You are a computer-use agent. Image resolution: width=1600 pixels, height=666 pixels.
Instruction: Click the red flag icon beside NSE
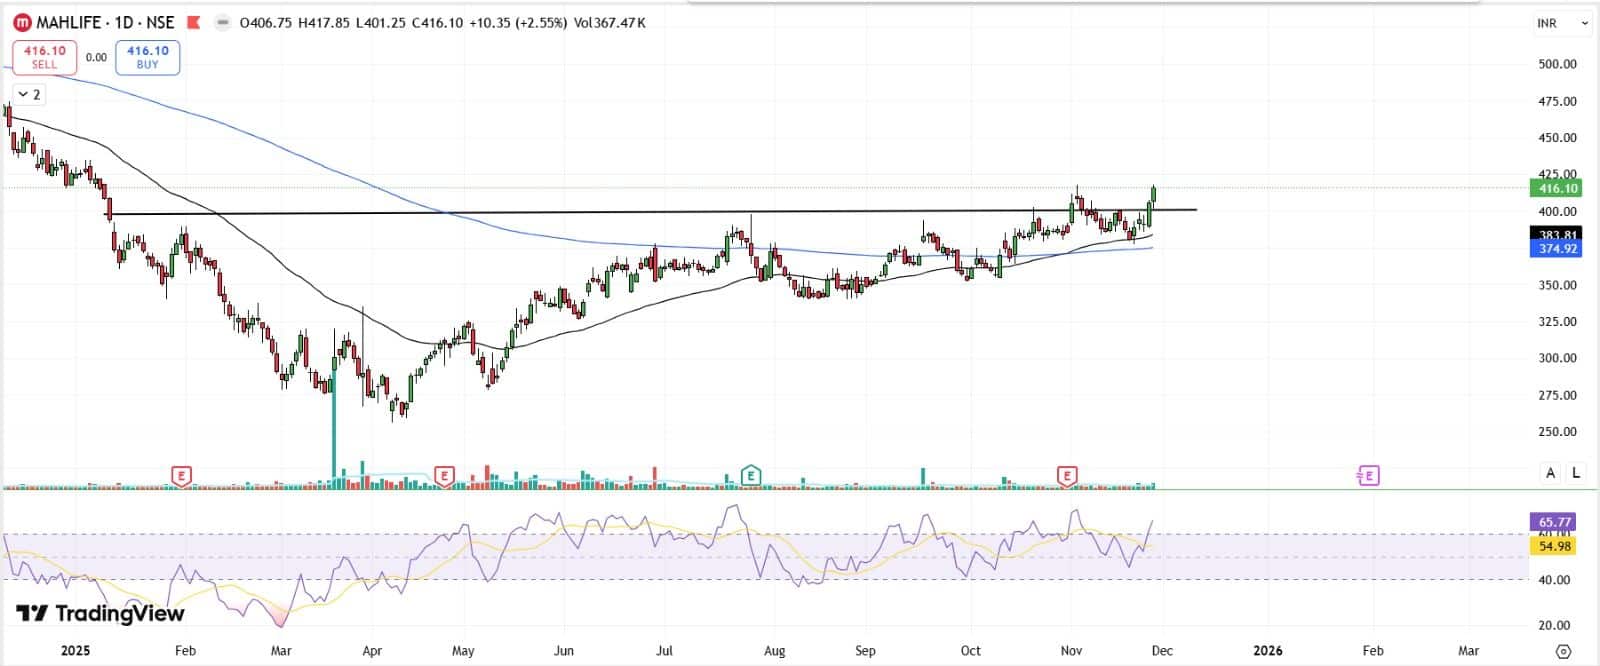pos(194,22)
